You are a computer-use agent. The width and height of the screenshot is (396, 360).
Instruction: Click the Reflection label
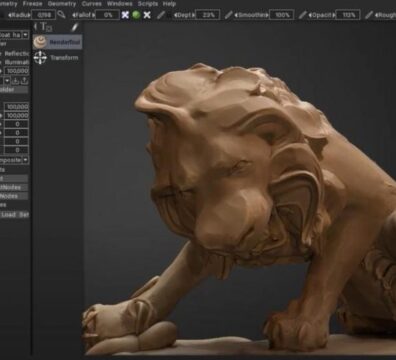[x=17, y=53]
